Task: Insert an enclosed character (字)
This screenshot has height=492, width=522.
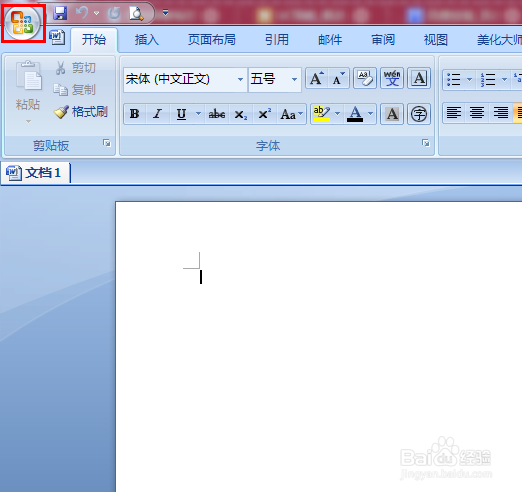Action: pos(419,114)
